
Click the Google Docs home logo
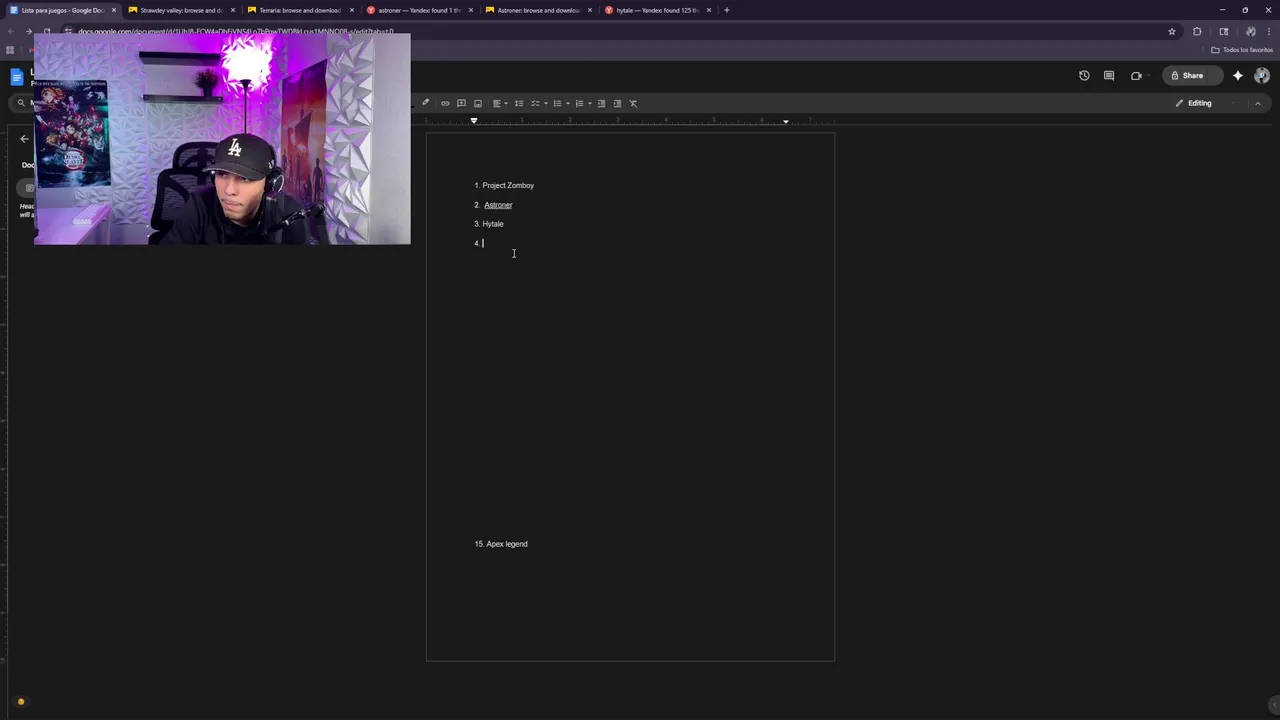(16, 77)
